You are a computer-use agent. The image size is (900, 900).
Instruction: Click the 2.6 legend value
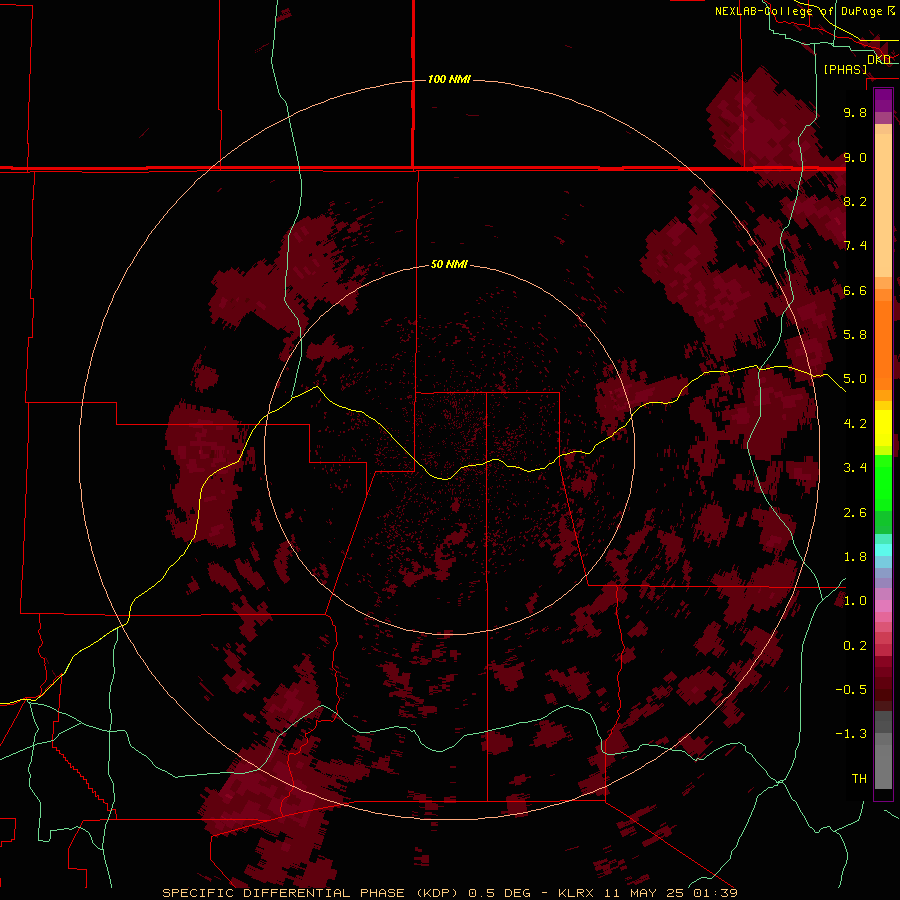855,513
